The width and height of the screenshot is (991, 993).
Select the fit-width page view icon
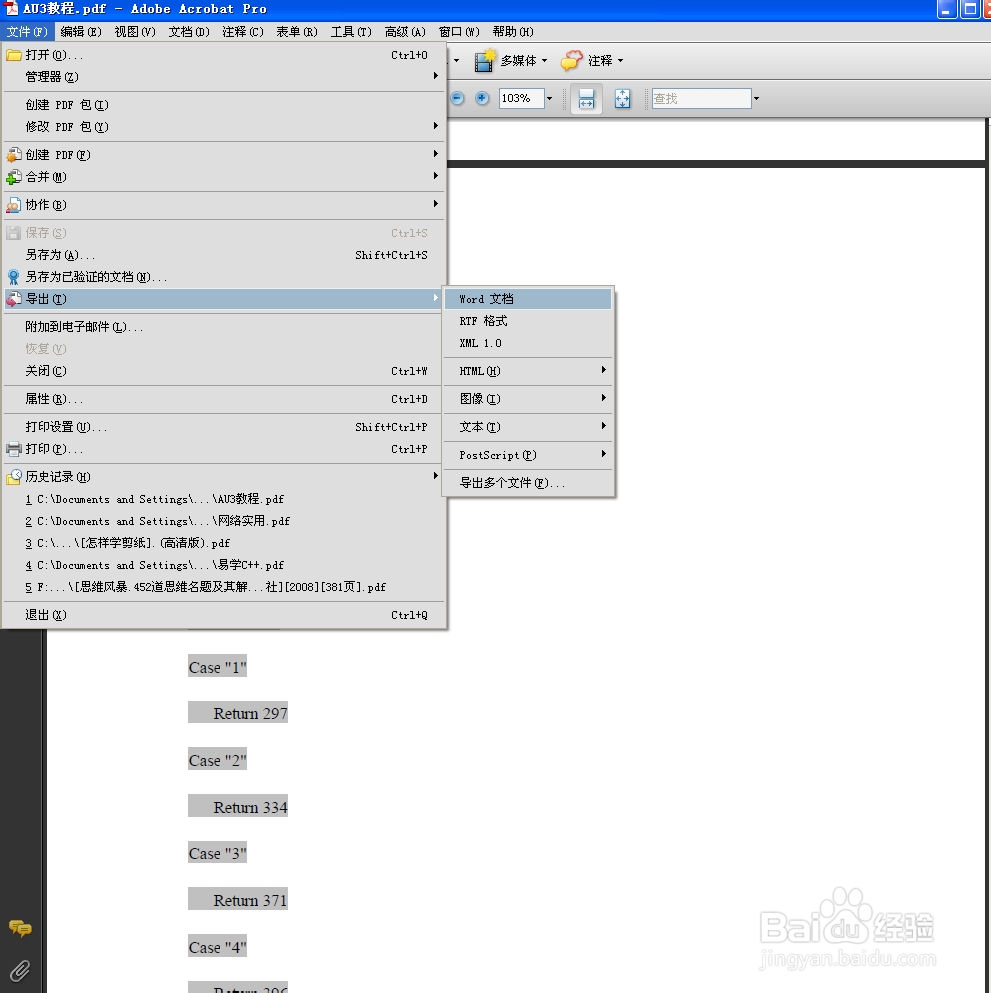(x=585, y=98)
